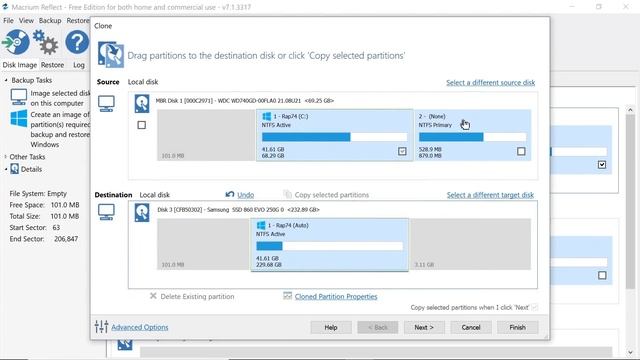Toggle the lower unchecked box in background window

coord(602,276)
